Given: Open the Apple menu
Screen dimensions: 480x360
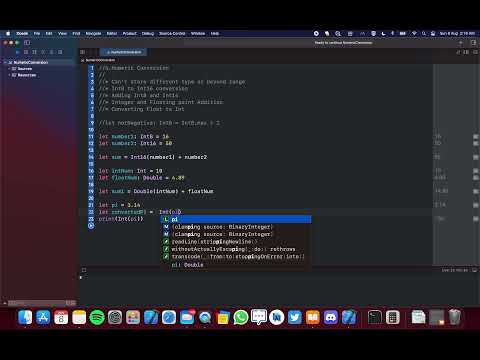Looking at the screenshot, I should [8, 33].
